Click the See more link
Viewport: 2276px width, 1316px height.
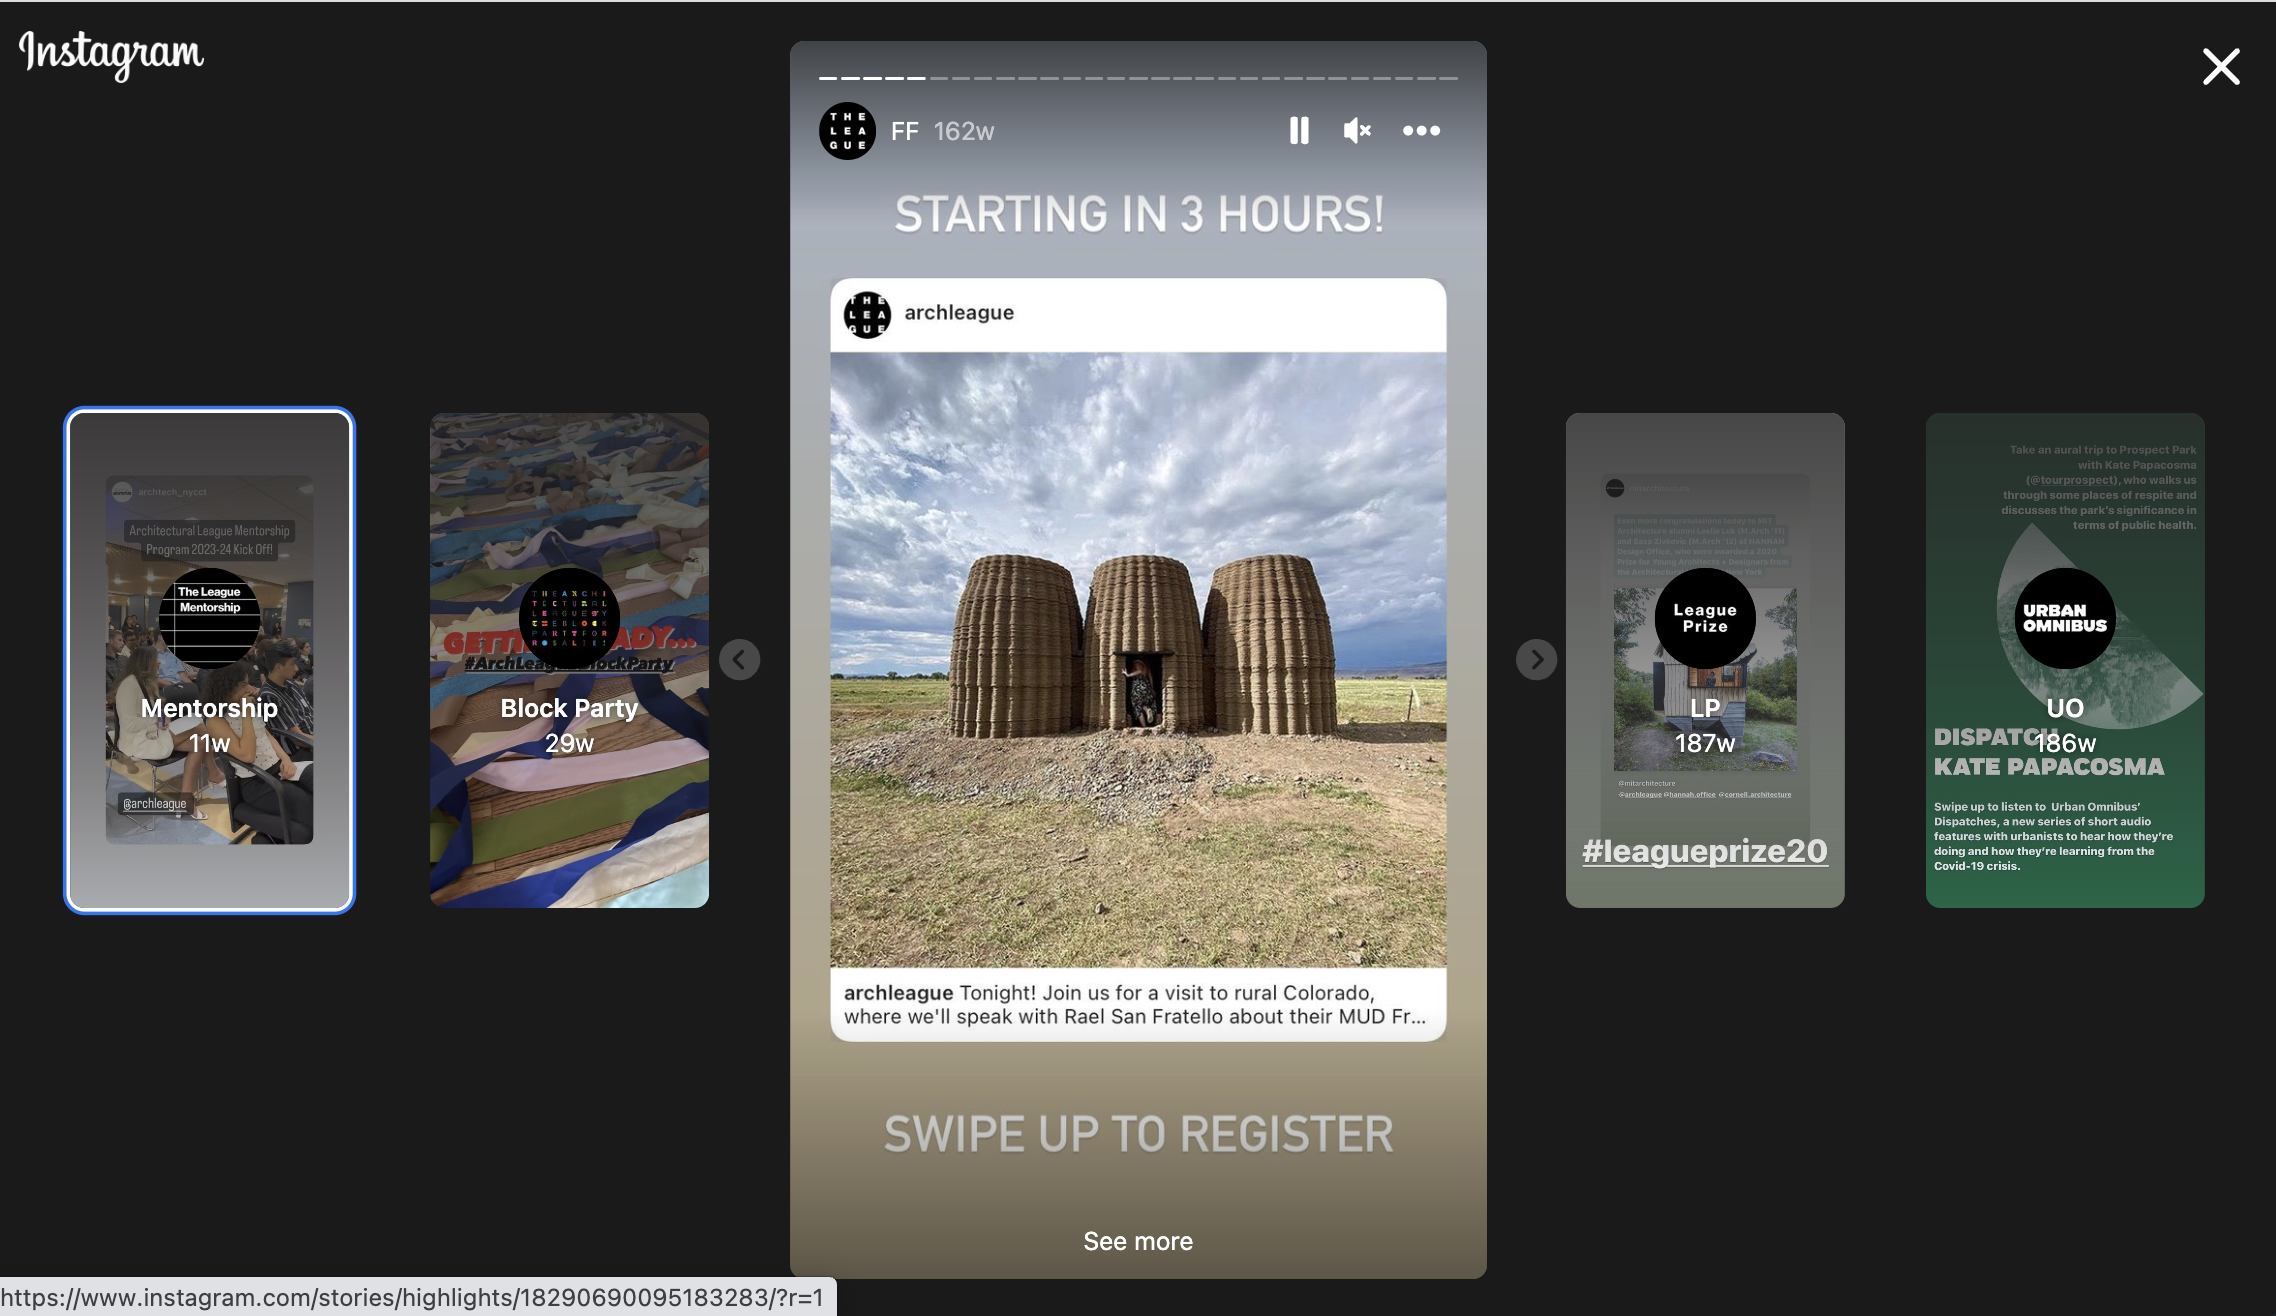click(1138, 1241)
